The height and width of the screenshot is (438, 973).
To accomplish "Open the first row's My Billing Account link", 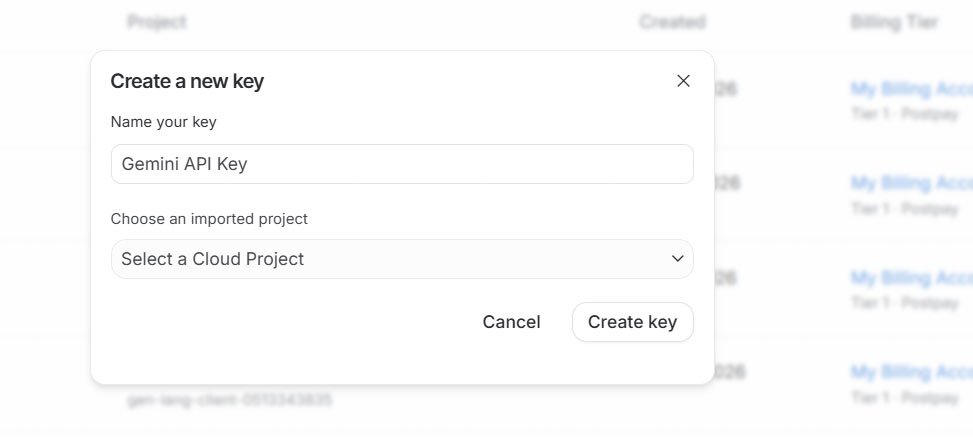I will point(911,89).
